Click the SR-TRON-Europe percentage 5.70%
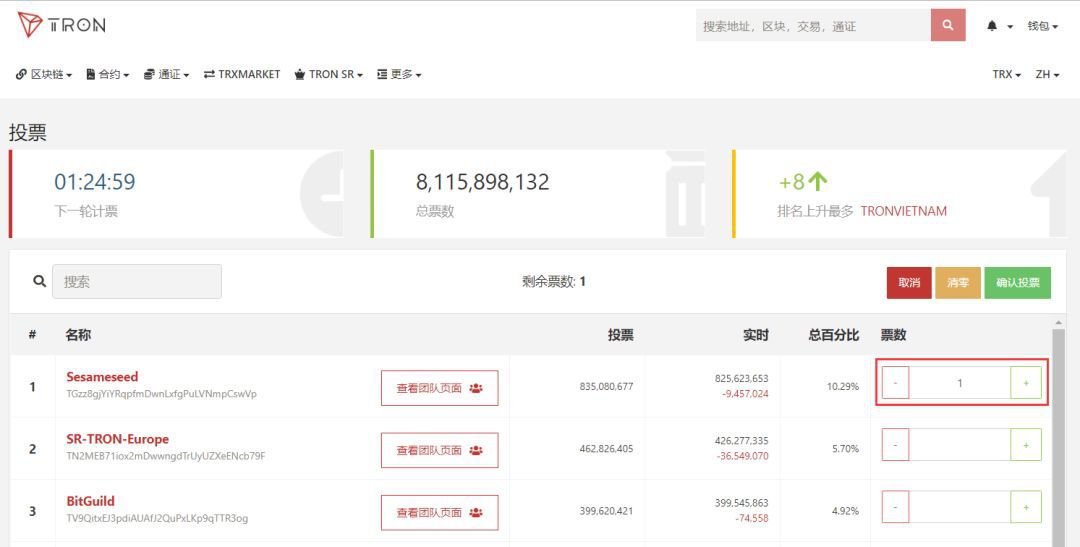1080x547 pixels. 845,448
